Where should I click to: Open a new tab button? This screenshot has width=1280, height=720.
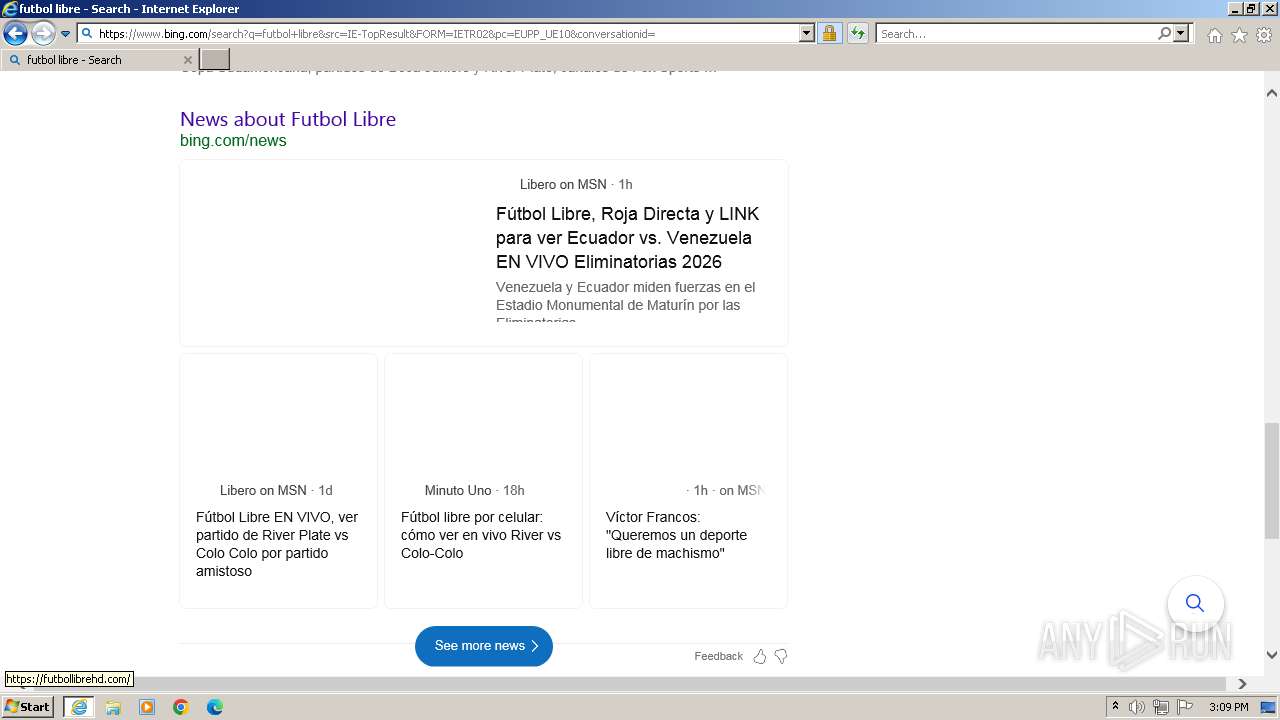215,60
